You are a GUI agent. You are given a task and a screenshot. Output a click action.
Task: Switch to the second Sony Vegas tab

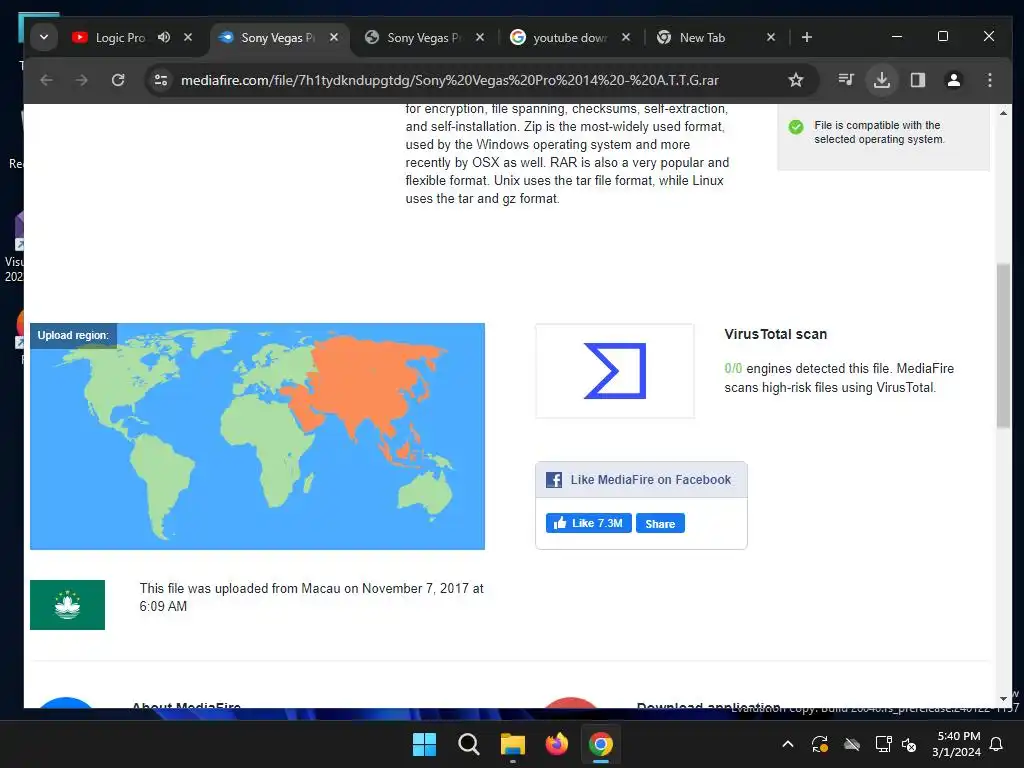point(423,37)
